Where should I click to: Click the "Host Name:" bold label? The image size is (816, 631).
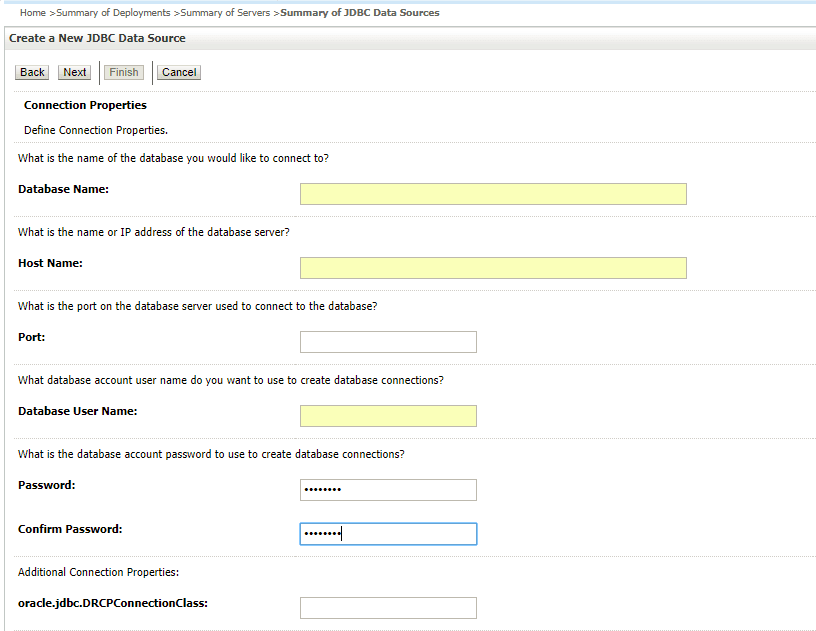pyautogui.click(x=50, y=263)
